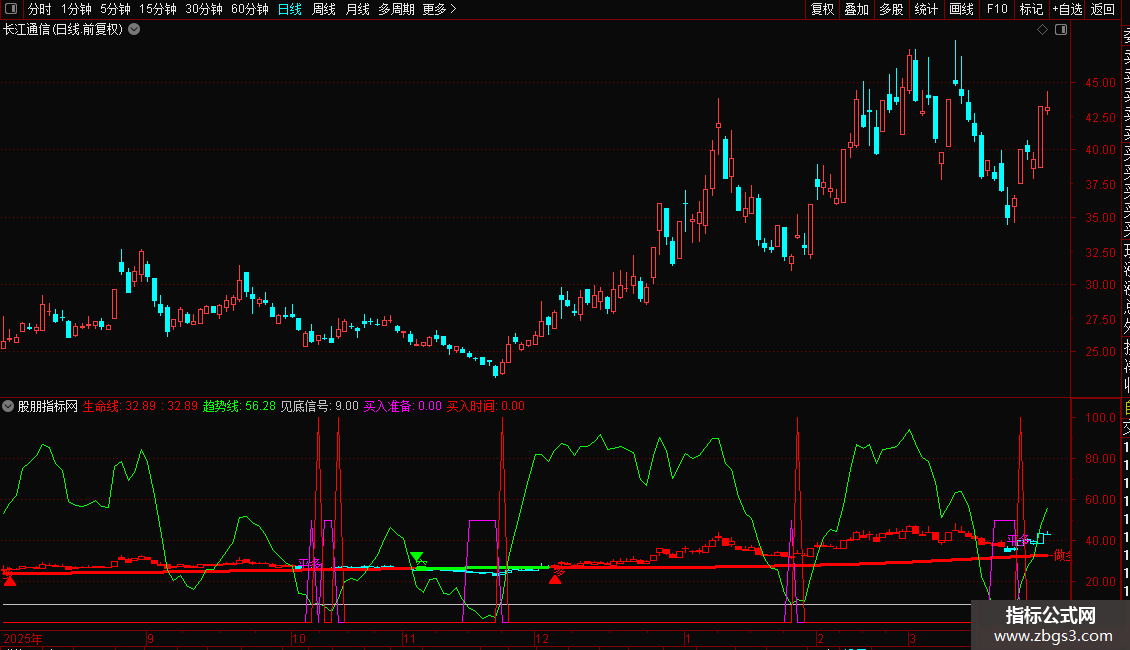1130x650 pixels.
Task: Click the 买入准备 0.00 label
Action: [x=402, y=406]
